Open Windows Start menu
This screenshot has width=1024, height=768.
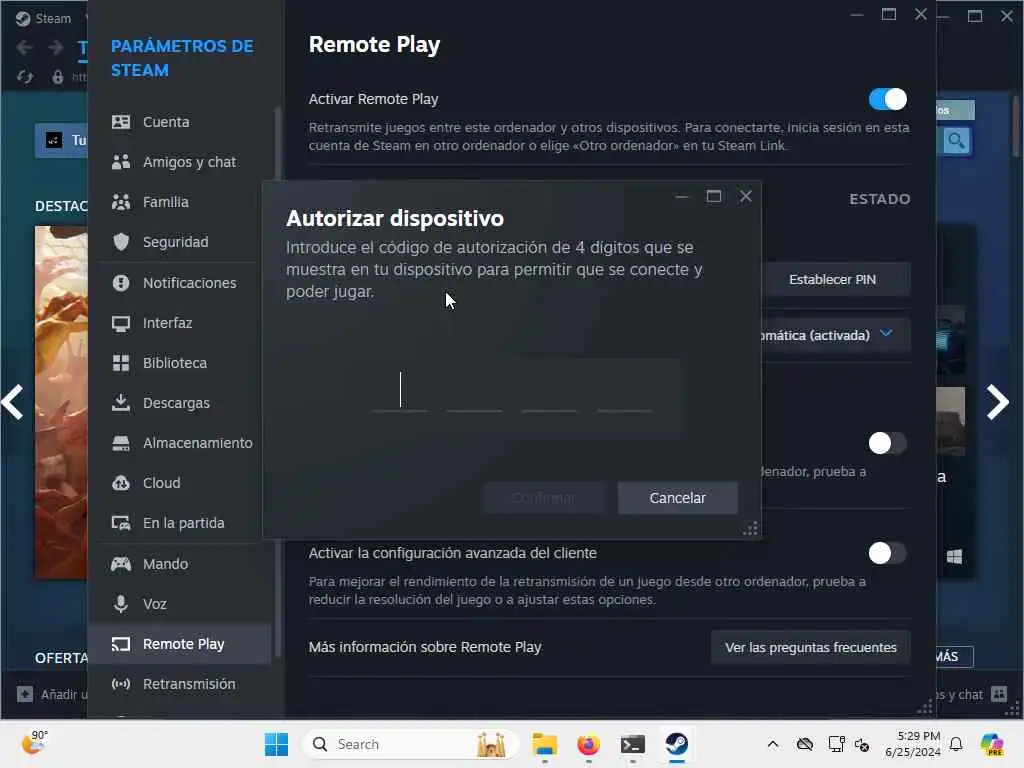[276, 744]
